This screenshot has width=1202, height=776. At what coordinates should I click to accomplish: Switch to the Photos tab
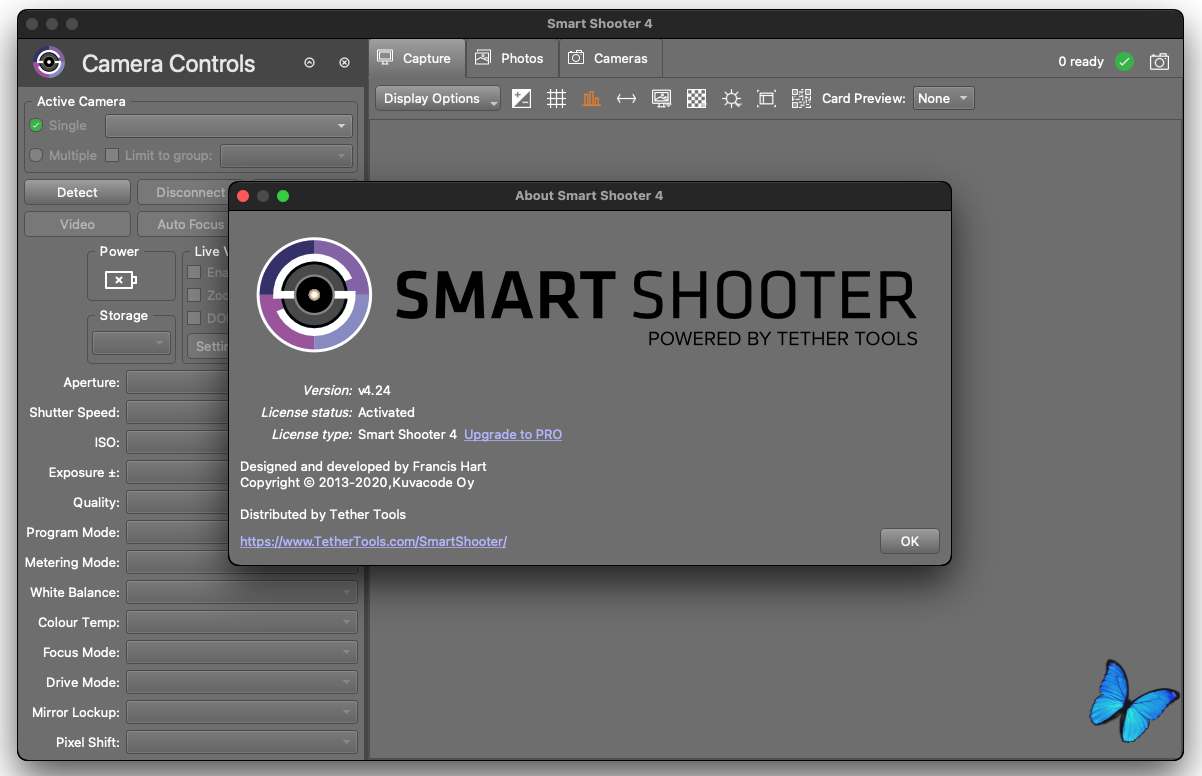tap(510, 58)
